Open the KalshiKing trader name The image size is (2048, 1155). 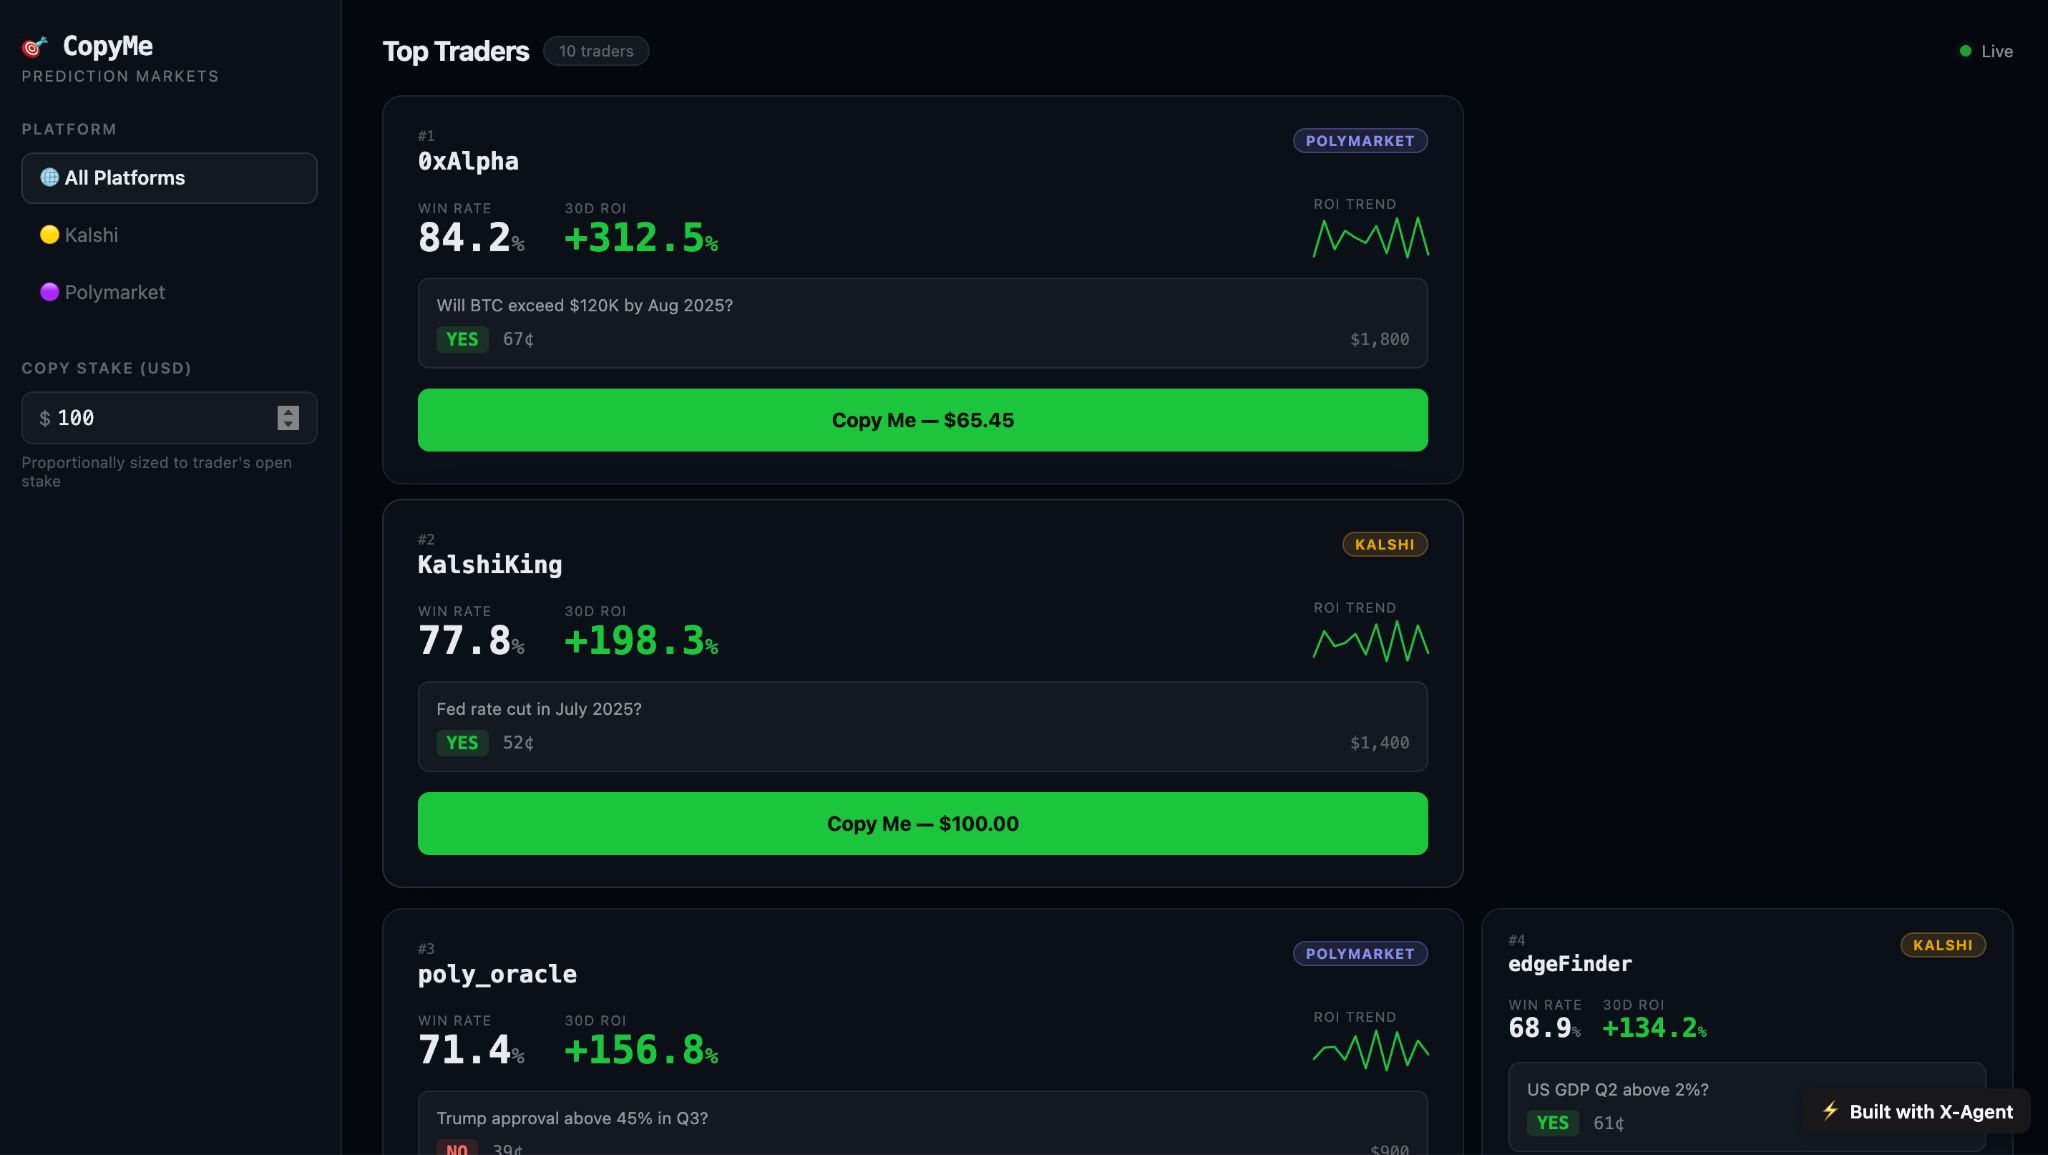490,565
